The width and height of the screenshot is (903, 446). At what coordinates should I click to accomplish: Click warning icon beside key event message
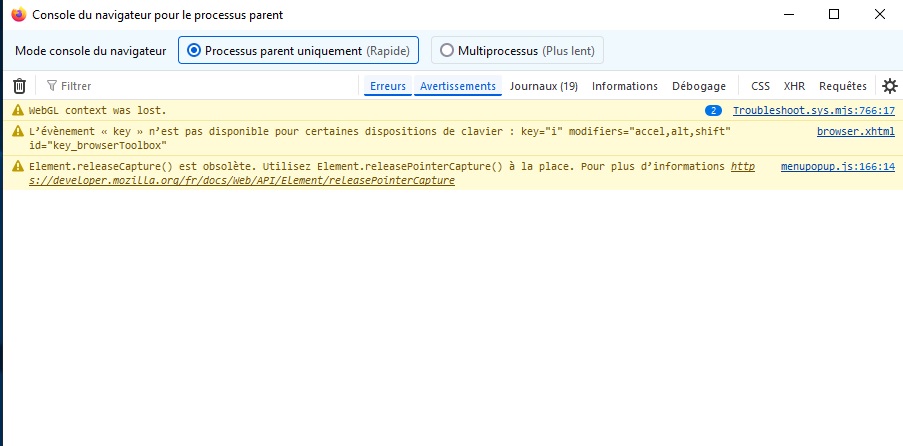[x=18, y=131]
